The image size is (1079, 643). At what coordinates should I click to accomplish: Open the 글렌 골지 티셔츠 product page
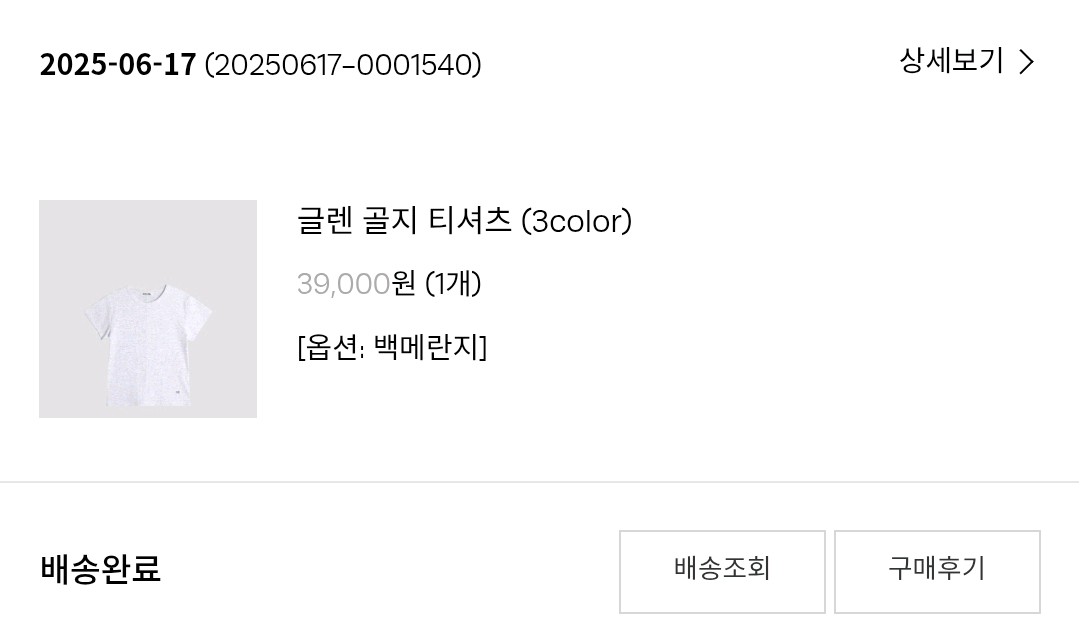point(464,222)
